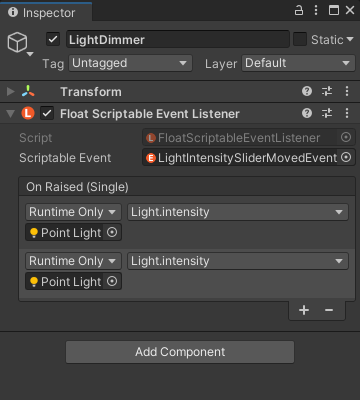Click the LightDimmer name field
This screenshot has width=360, height=400.
[178, 40]
